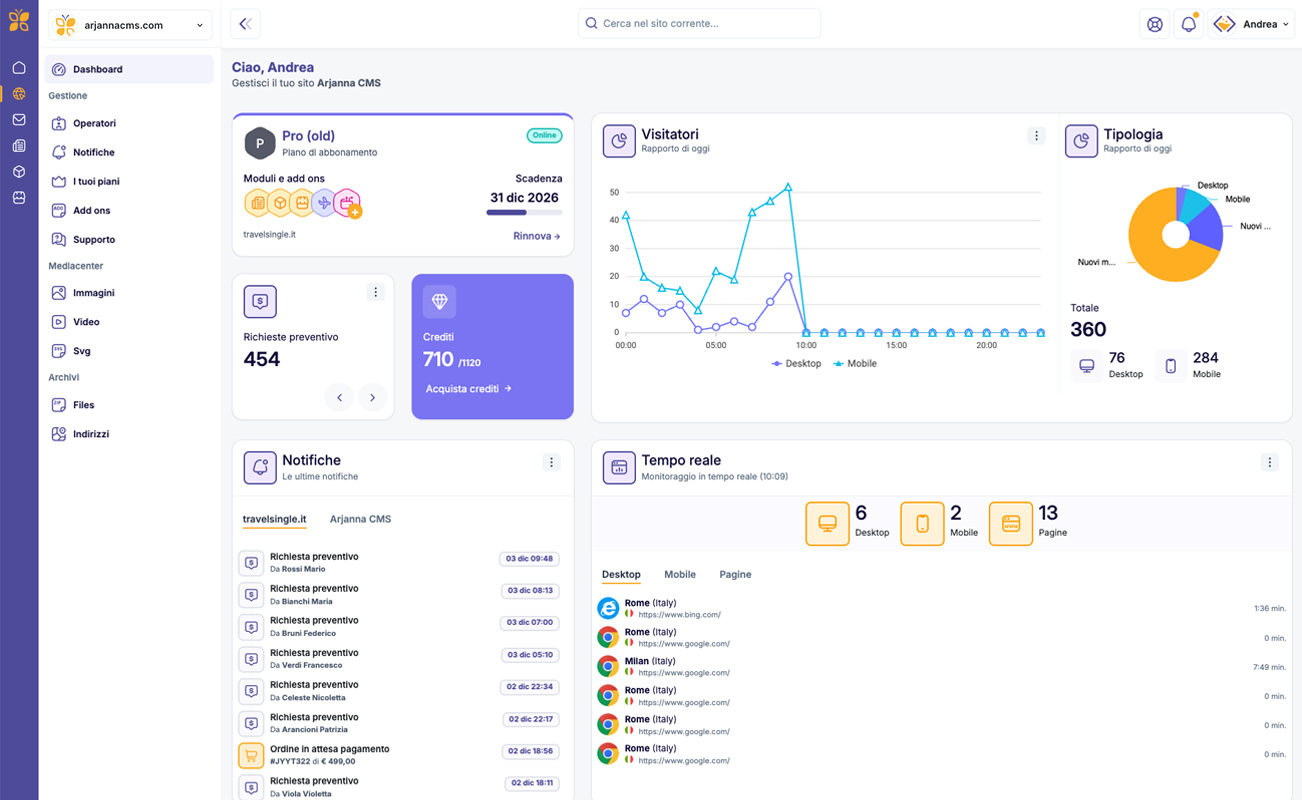
Task: Click Acquista crediti link
Action: pos(468,389)
